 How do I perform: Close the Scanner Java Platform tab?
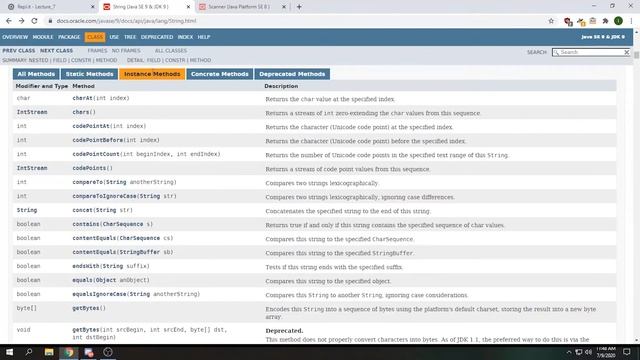[x=284, y=7]
